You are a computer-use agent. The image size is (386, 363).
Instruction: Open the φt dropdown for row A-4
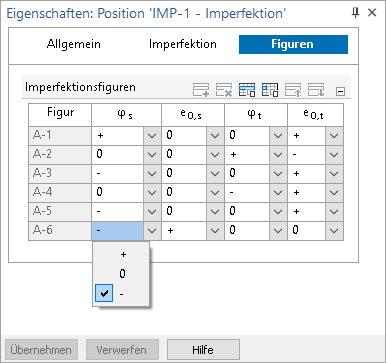[278, 193]
